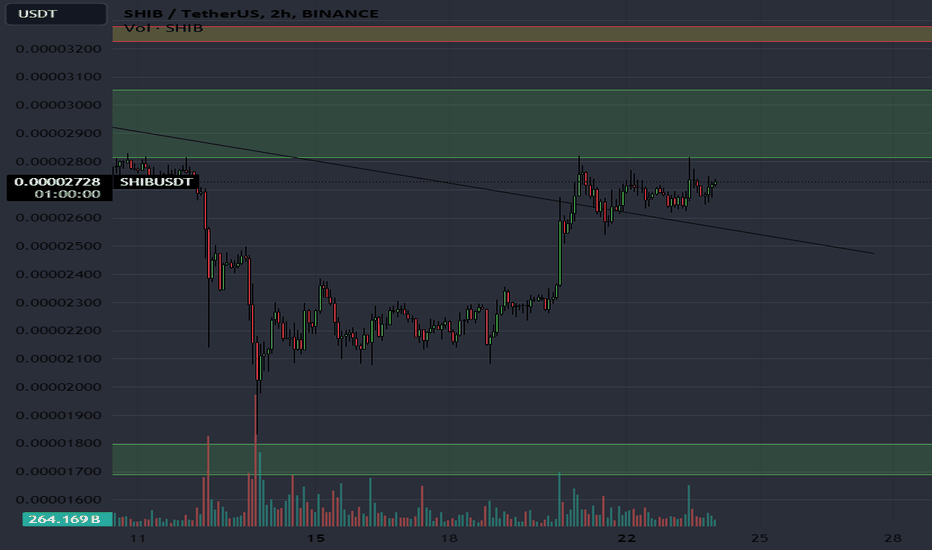Click the USDT currency button
The image size is (932, 550).
pos(56,14)
